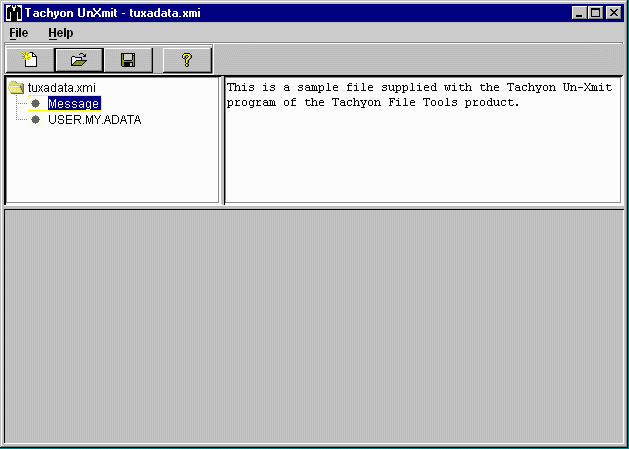The image size is (629, 449).
Task: Click the bullet icon beside Message
Action: point(36,104)
